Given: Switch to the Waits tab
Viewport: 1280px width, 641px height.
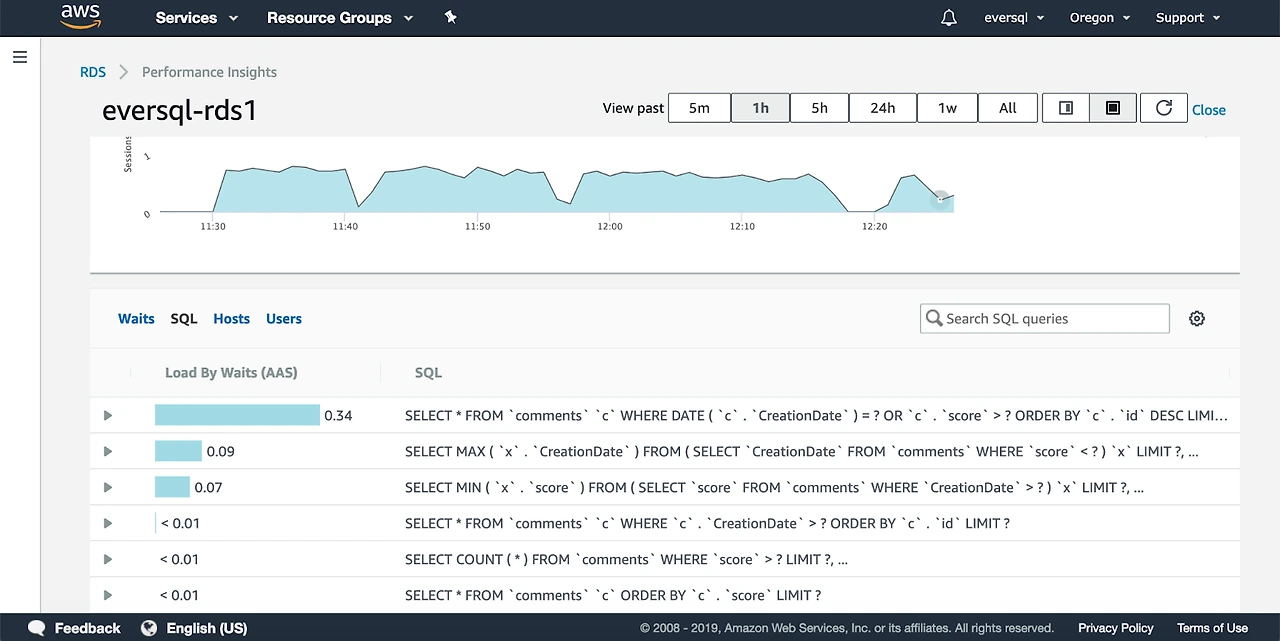Looking at the screenshot, I should click(x=136, y=319).
